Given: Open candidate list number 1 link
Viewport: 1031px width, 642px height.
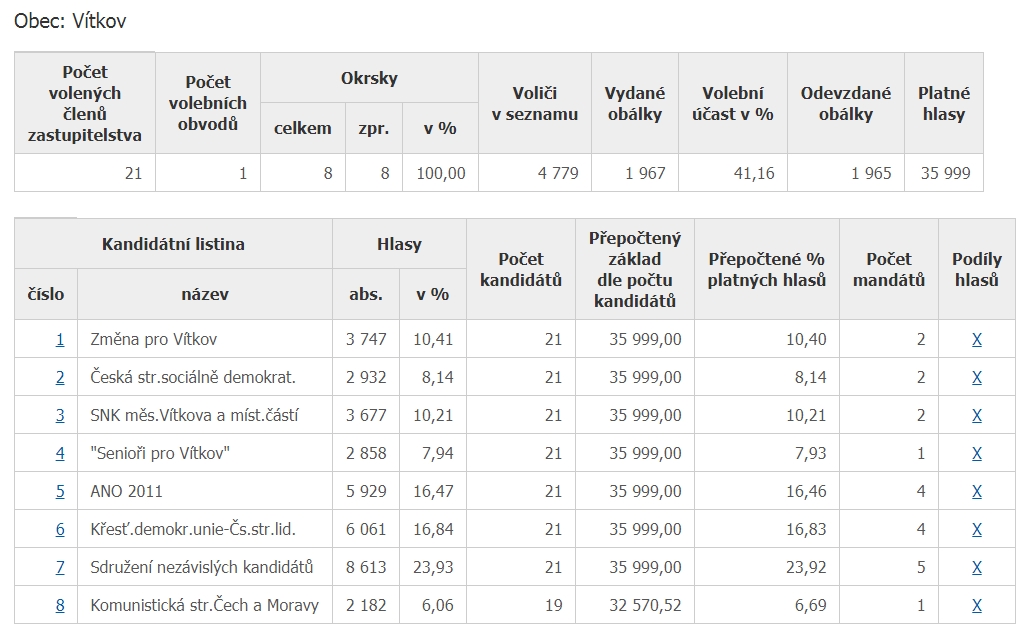Looking at the screenshot, I should [60, 339].
